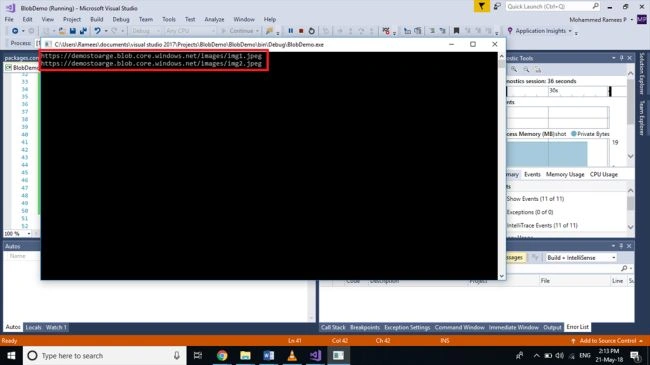Click the microphone icon in taskbar search

[177, 355]
